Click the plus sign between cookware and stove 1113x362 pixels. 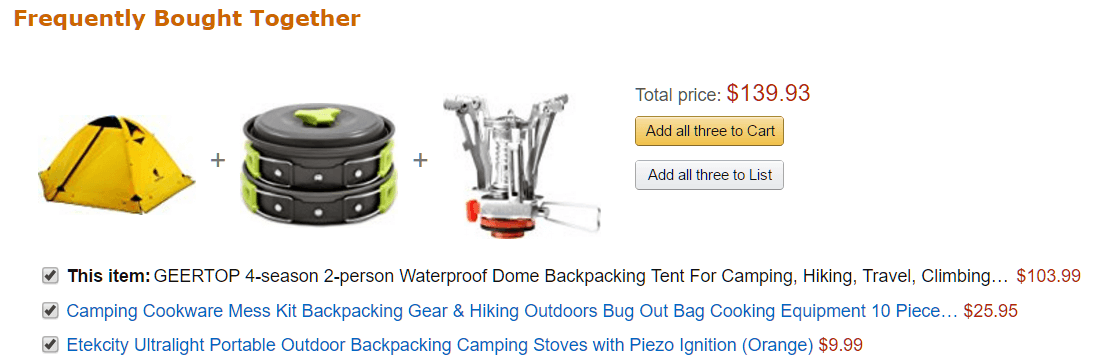420,160
